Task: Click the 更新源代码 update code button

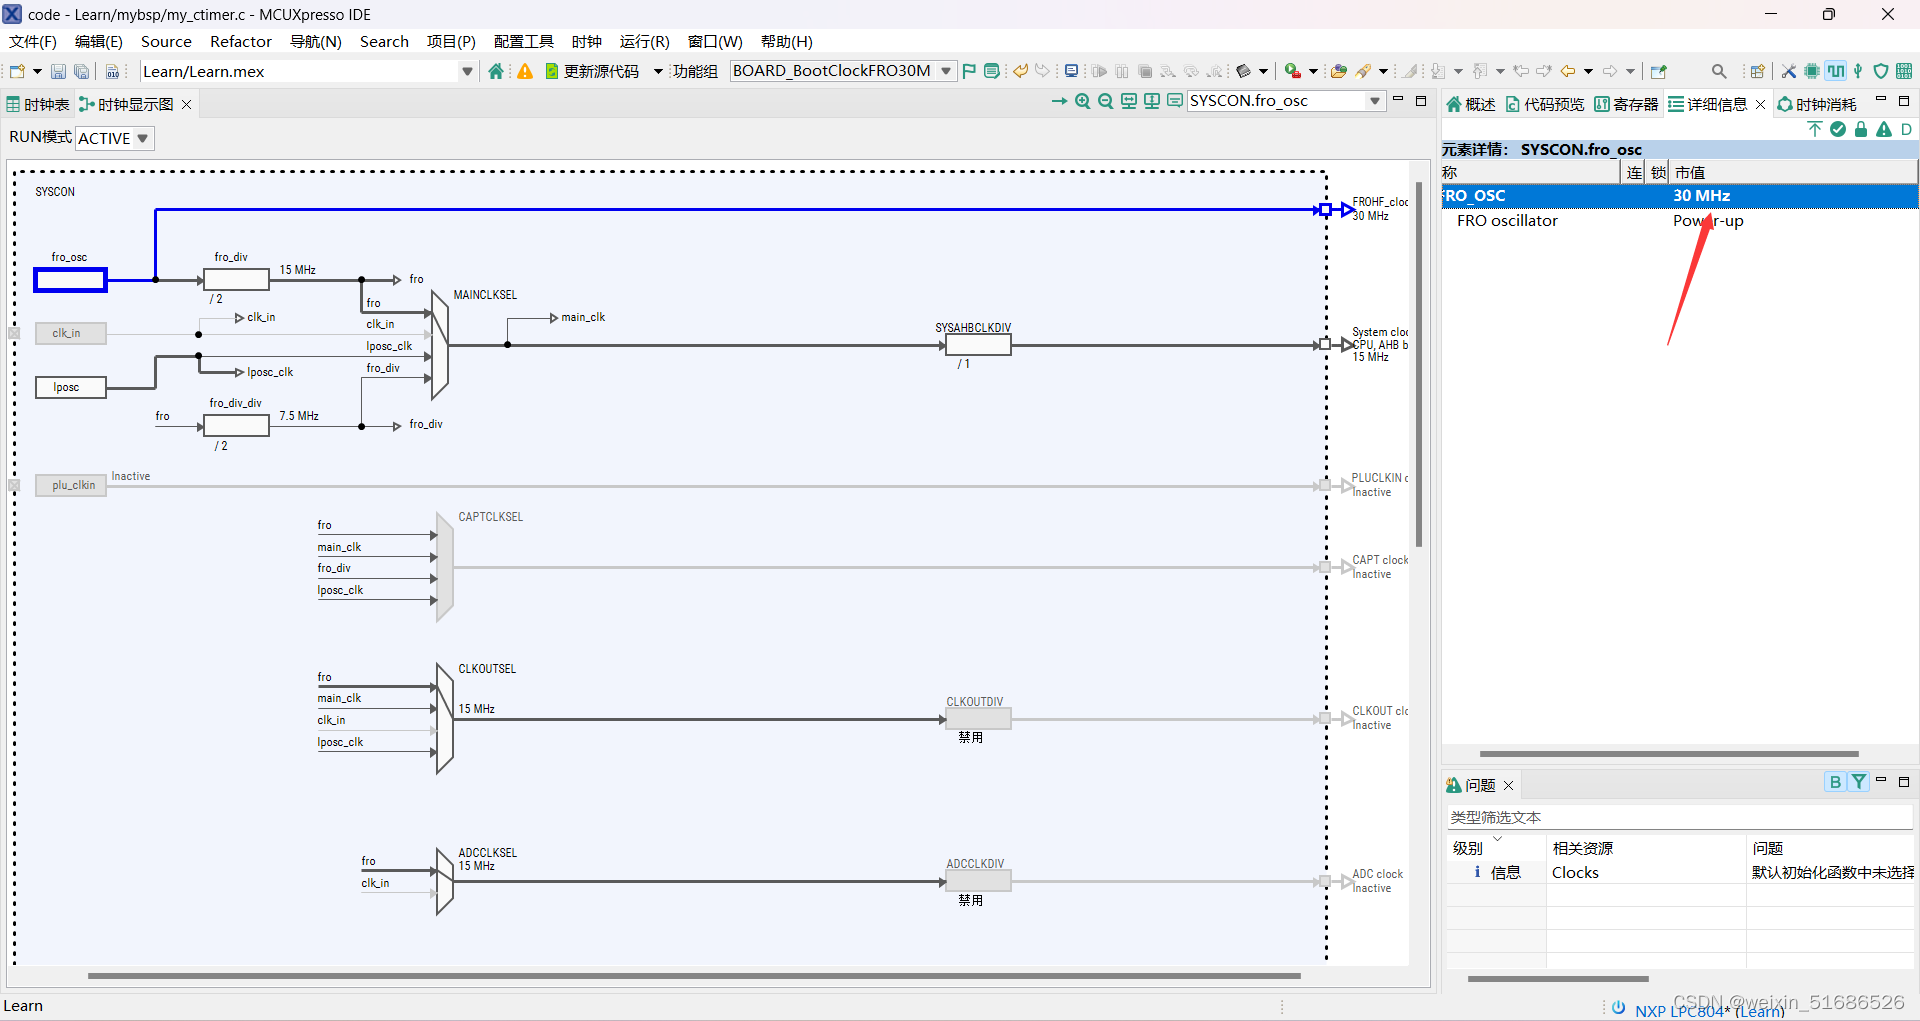Action: (x=592, y=71)
